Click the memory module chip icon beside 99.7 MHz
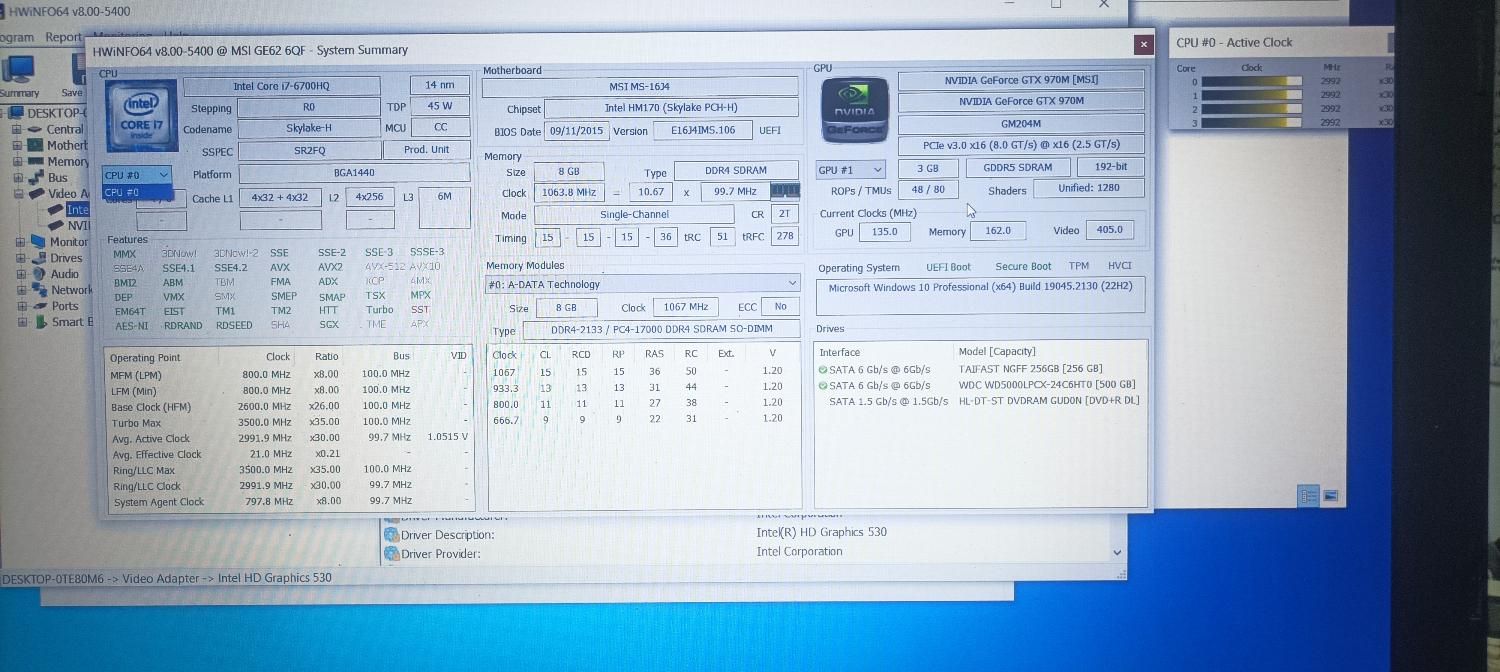This screenshot has width=1500, height=672. click(786, 191)
